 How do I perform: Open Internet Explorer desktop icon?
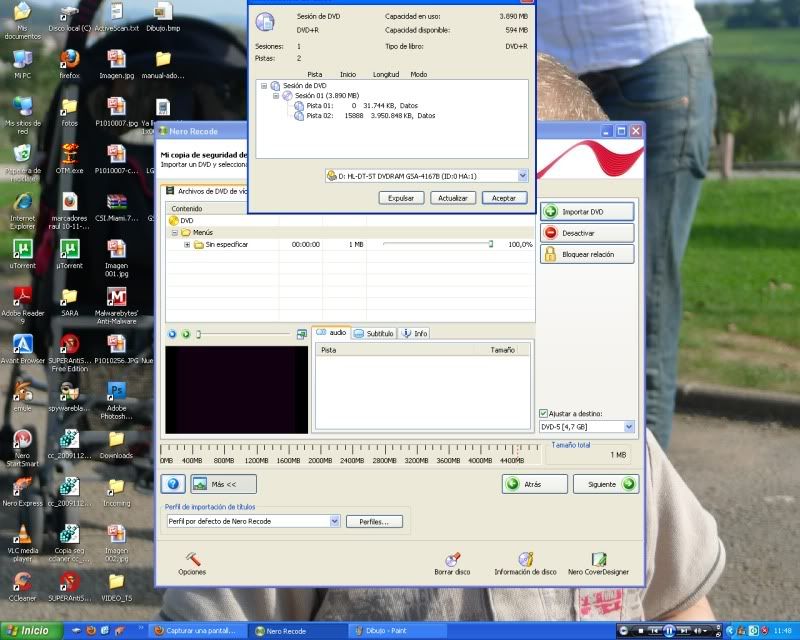[22, 211]
